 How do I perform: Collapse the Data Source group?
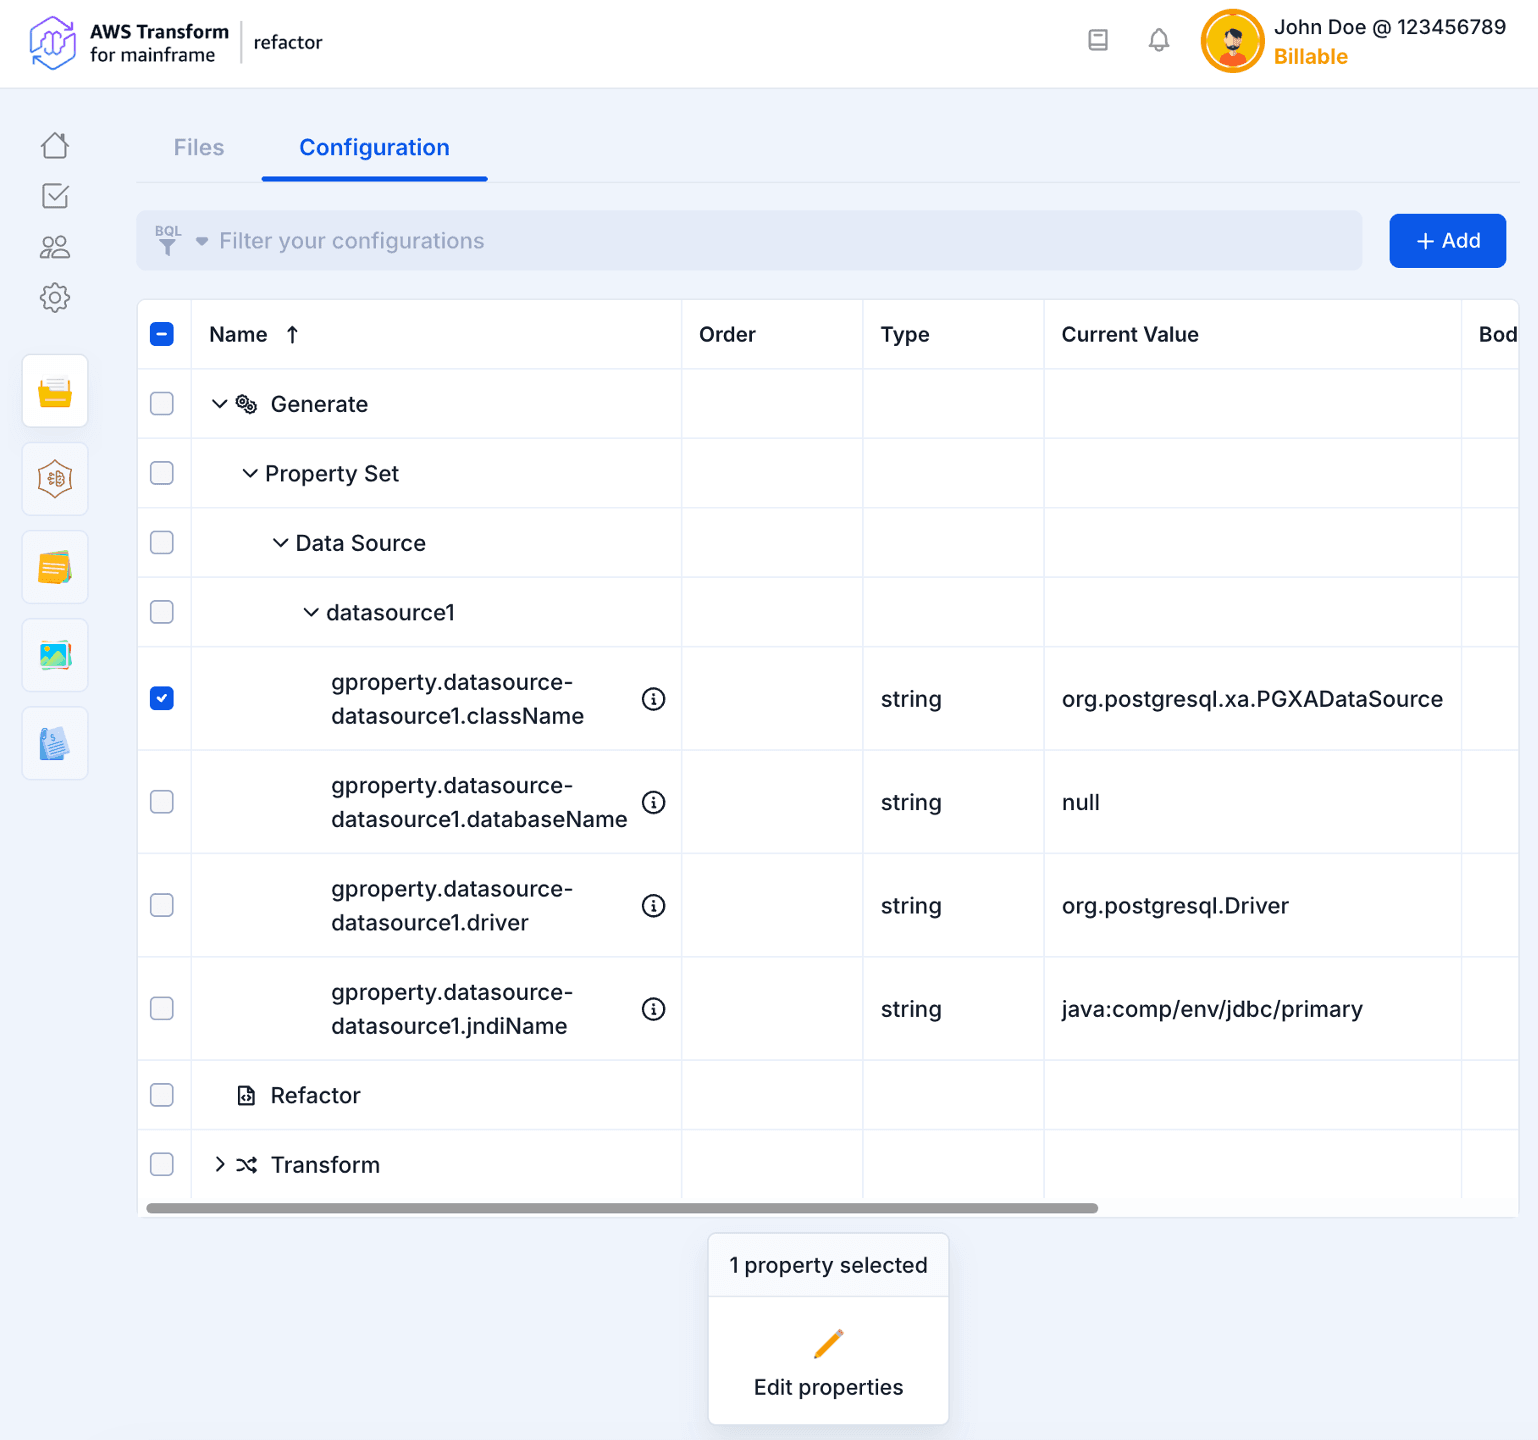(x=280, y=543)
